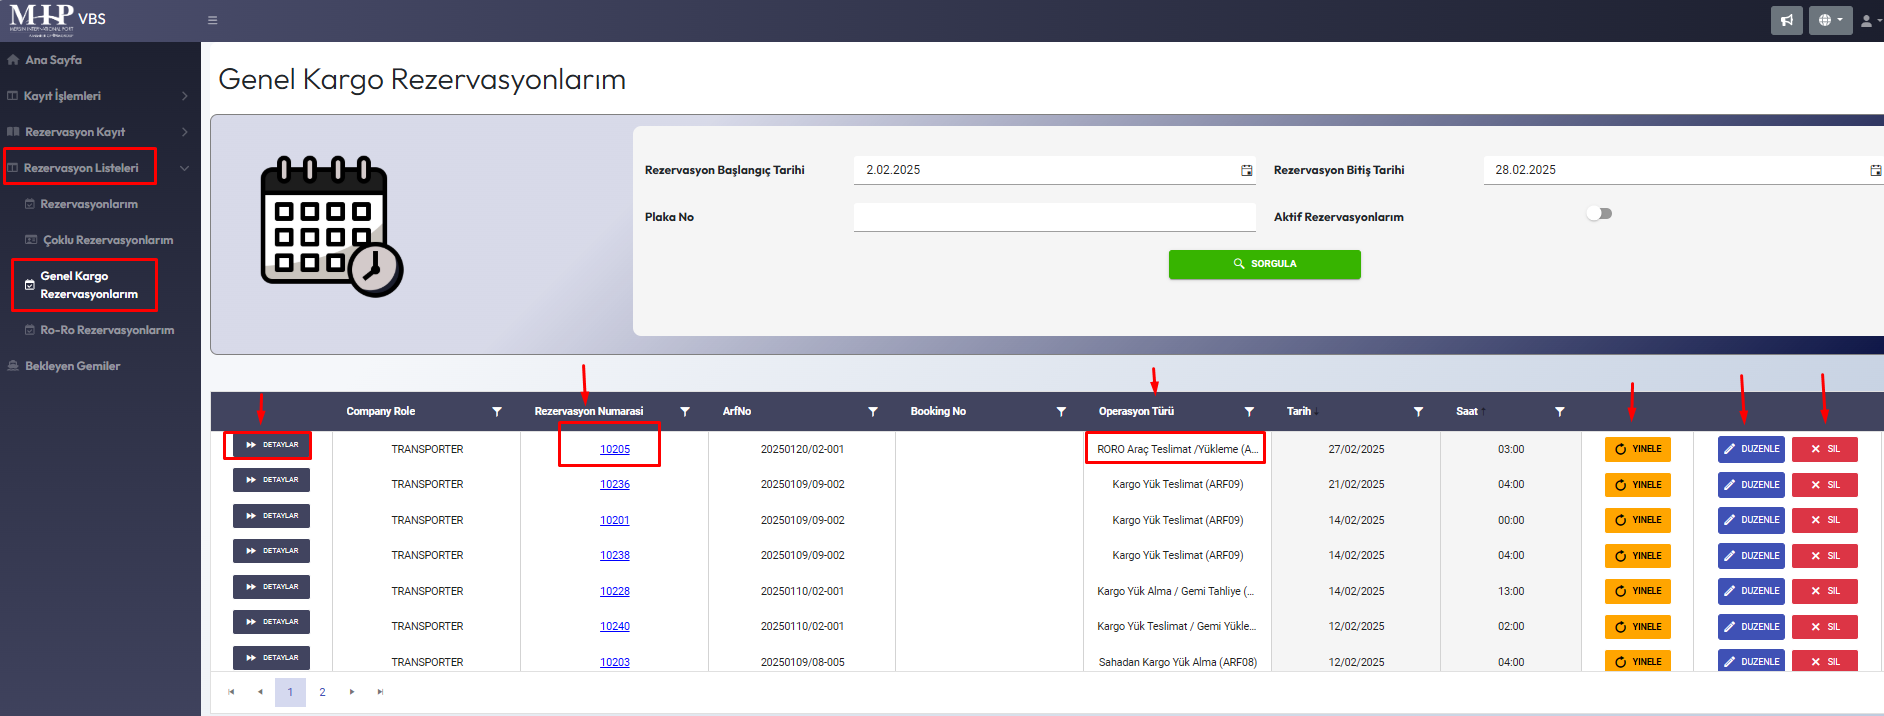Image resolution: width=1884 pixels, height=716 pixels.
Task: Open the announcements megaphone icon
Action: (x=1786, y=20)
